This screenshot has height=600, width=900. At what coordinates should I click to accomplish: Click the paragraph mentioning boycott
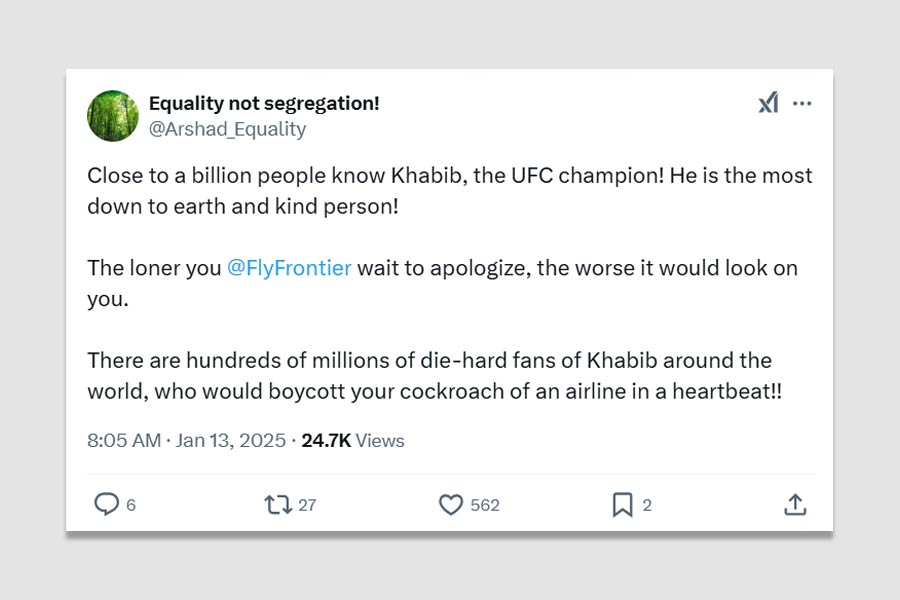[x=434, y=375]
